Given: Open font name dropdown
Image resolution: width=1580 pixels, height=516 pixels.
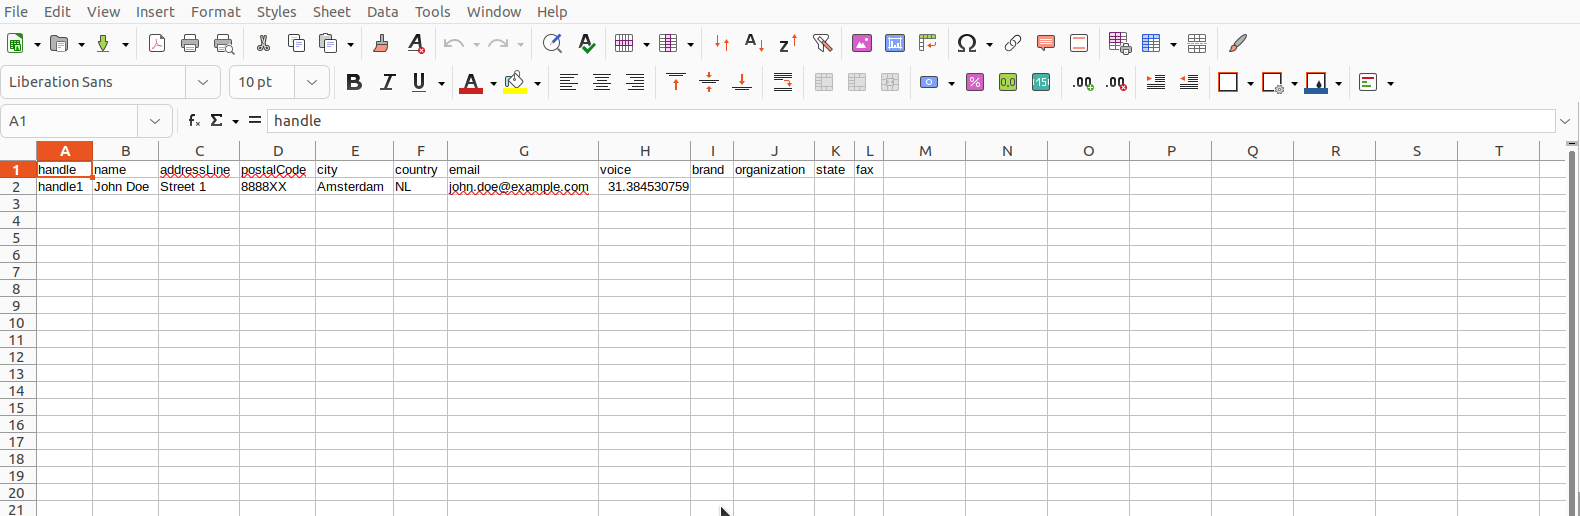Looking at the screenshot, I should 203,82.
